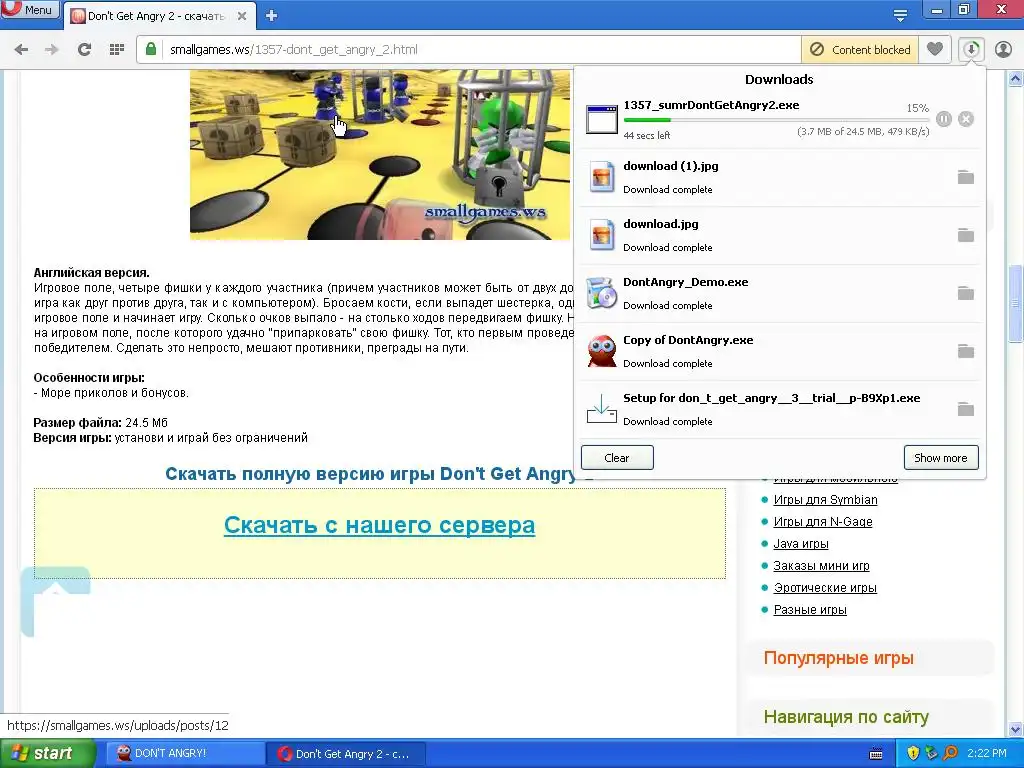
Task: Cancel the 1357_sumrDontGetAngry2.exe download
Action: 966,119
